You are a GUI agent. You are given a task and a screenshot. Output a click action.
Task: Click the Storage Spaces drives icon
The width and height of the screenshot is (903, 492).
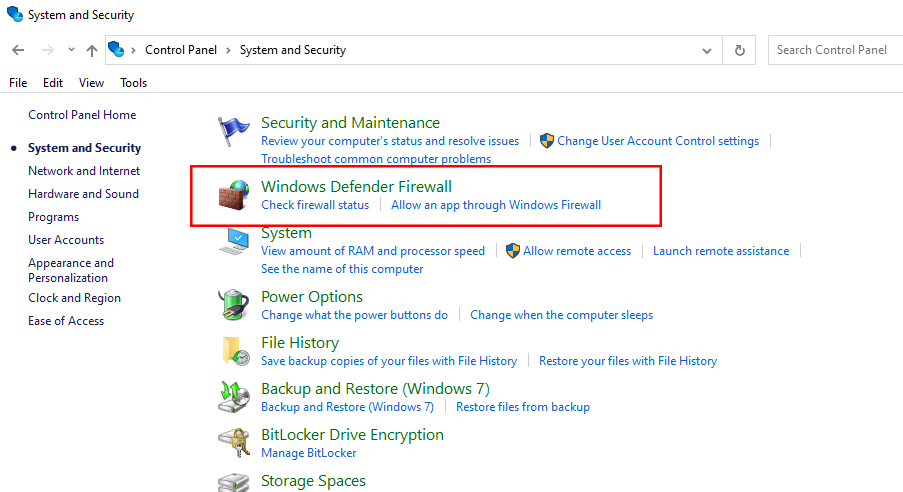click(x=234, y=482)
